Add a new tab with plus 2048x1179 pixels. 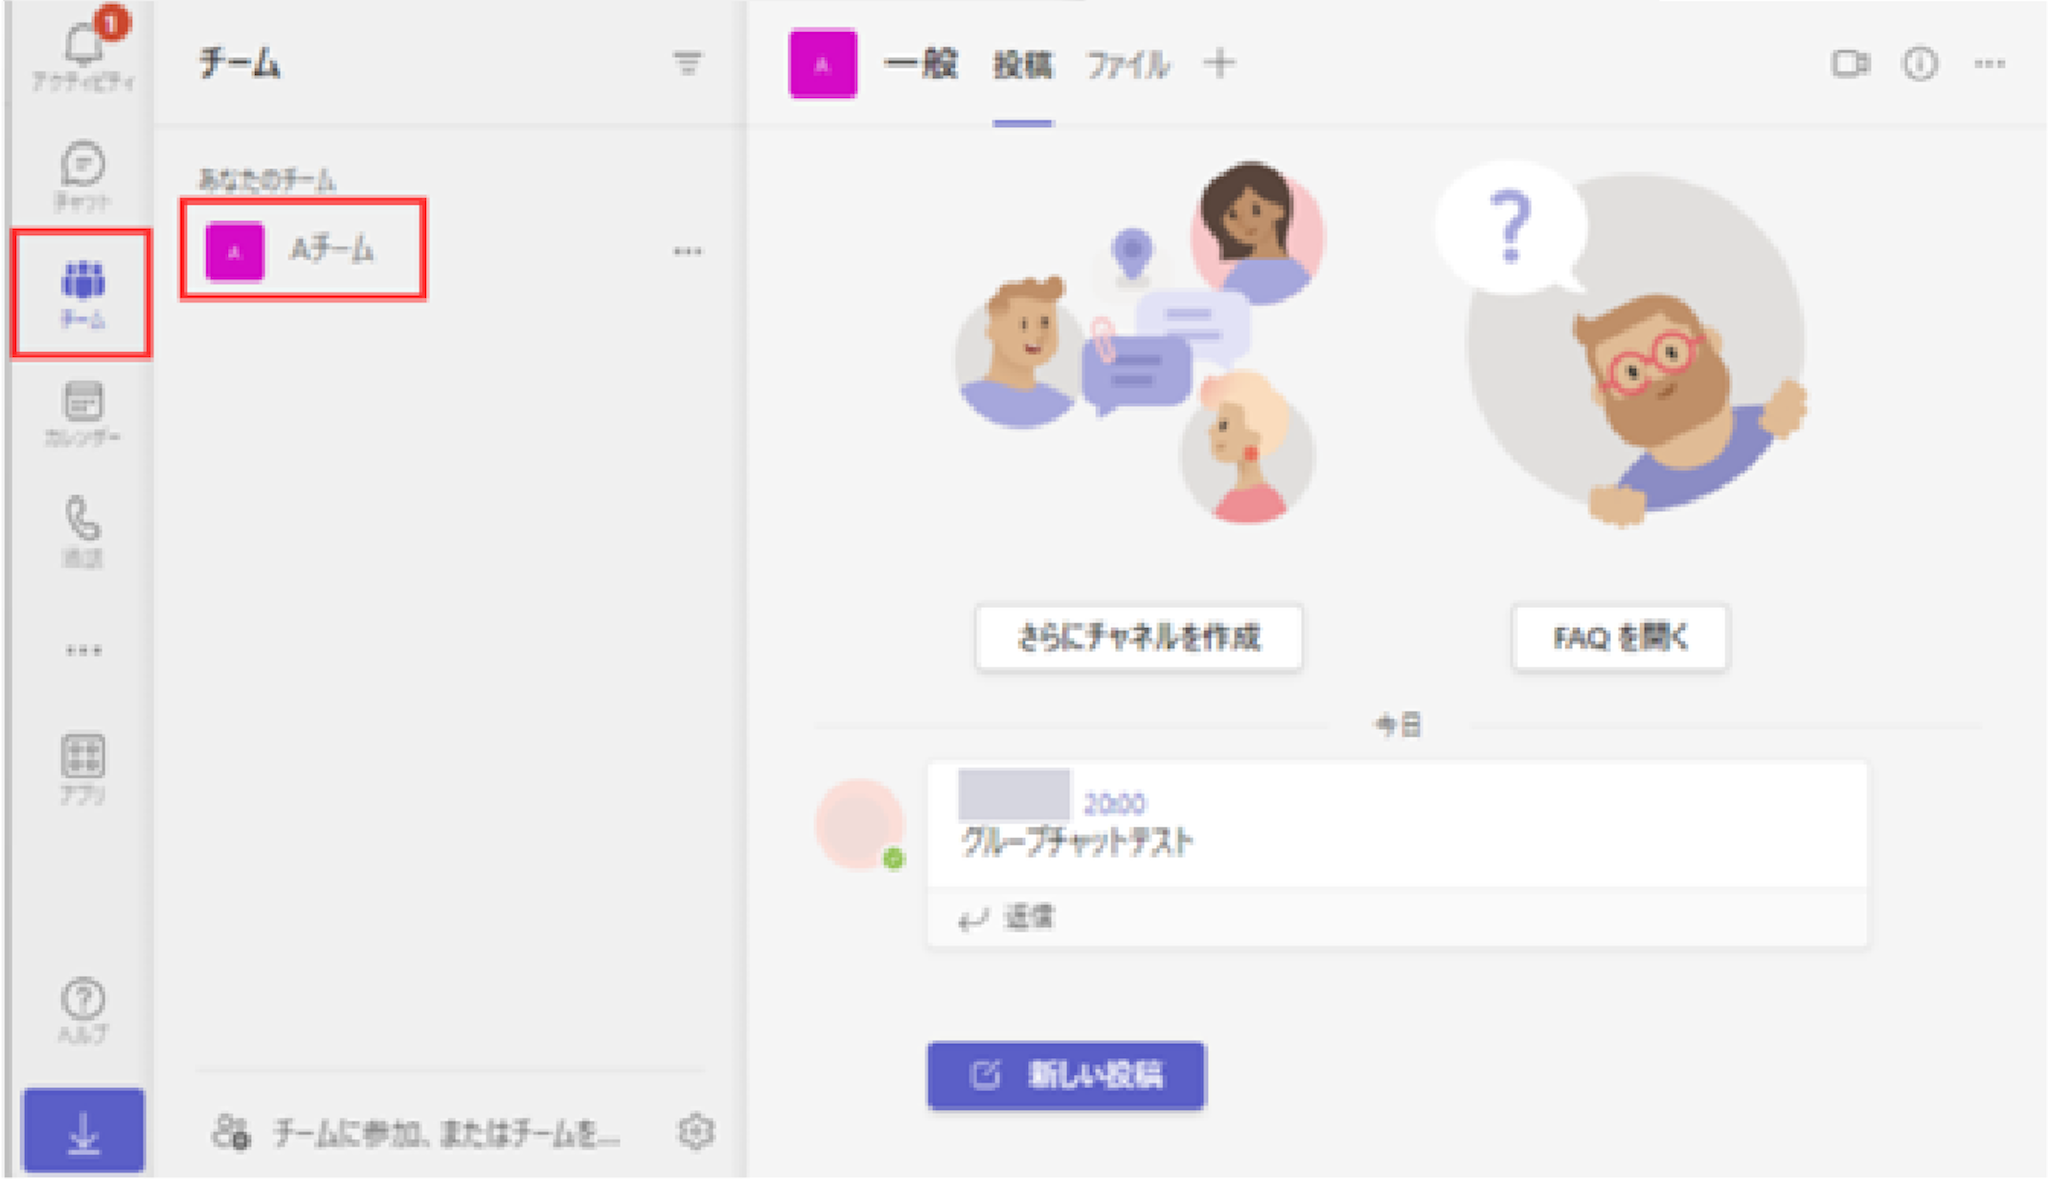1219,64
